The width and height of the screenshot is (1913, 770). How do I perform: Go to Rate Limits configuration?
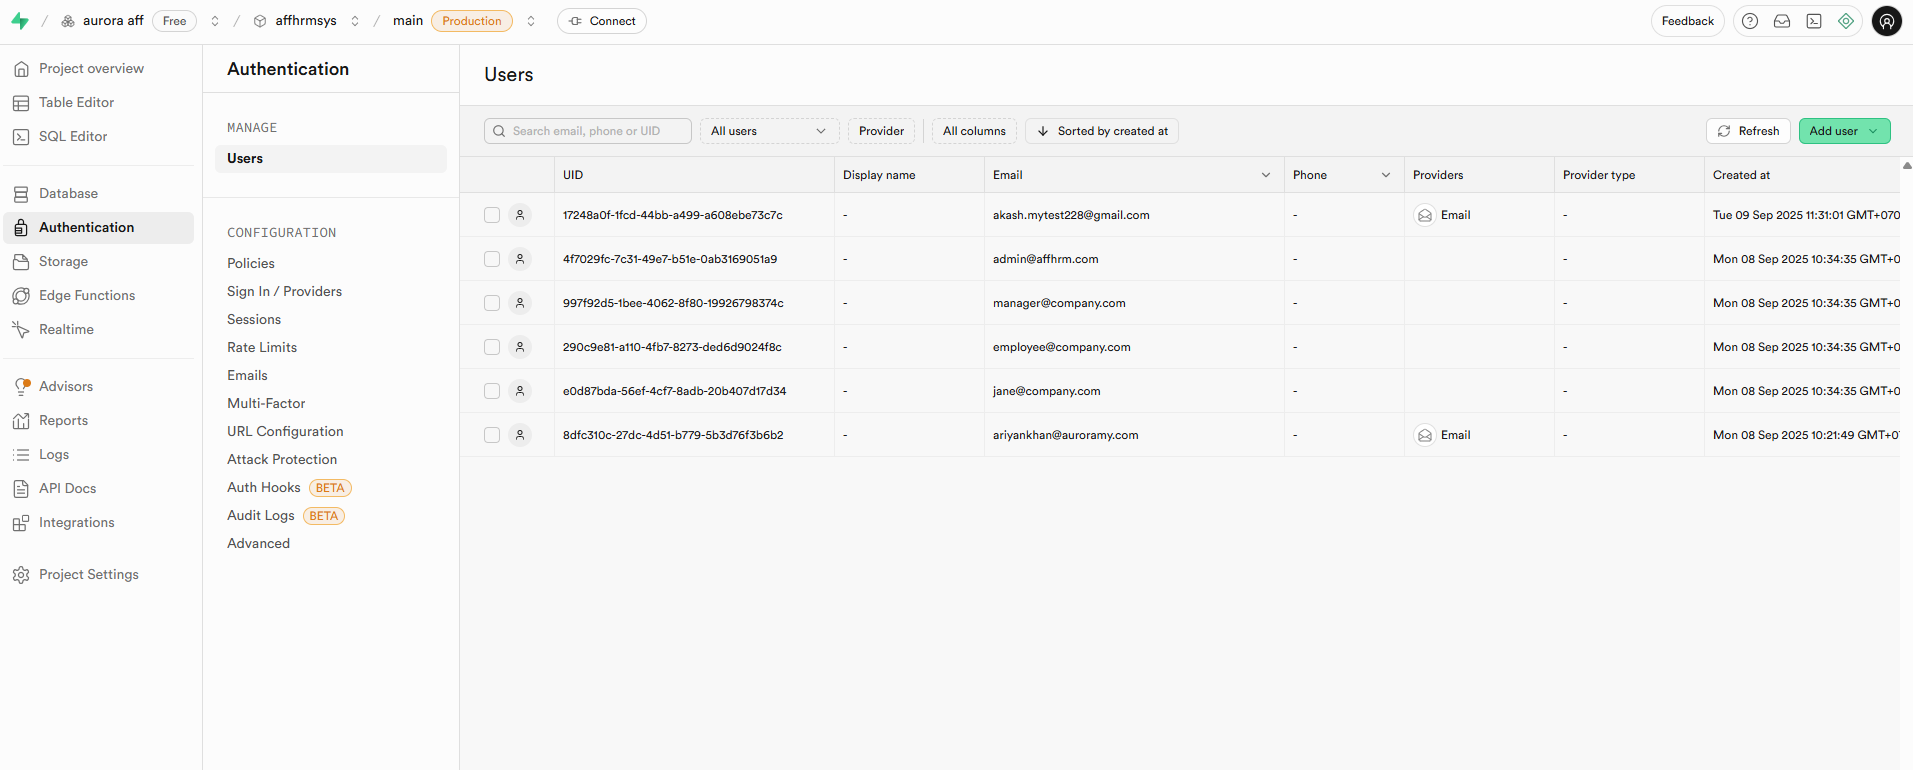tap(262, 347)
